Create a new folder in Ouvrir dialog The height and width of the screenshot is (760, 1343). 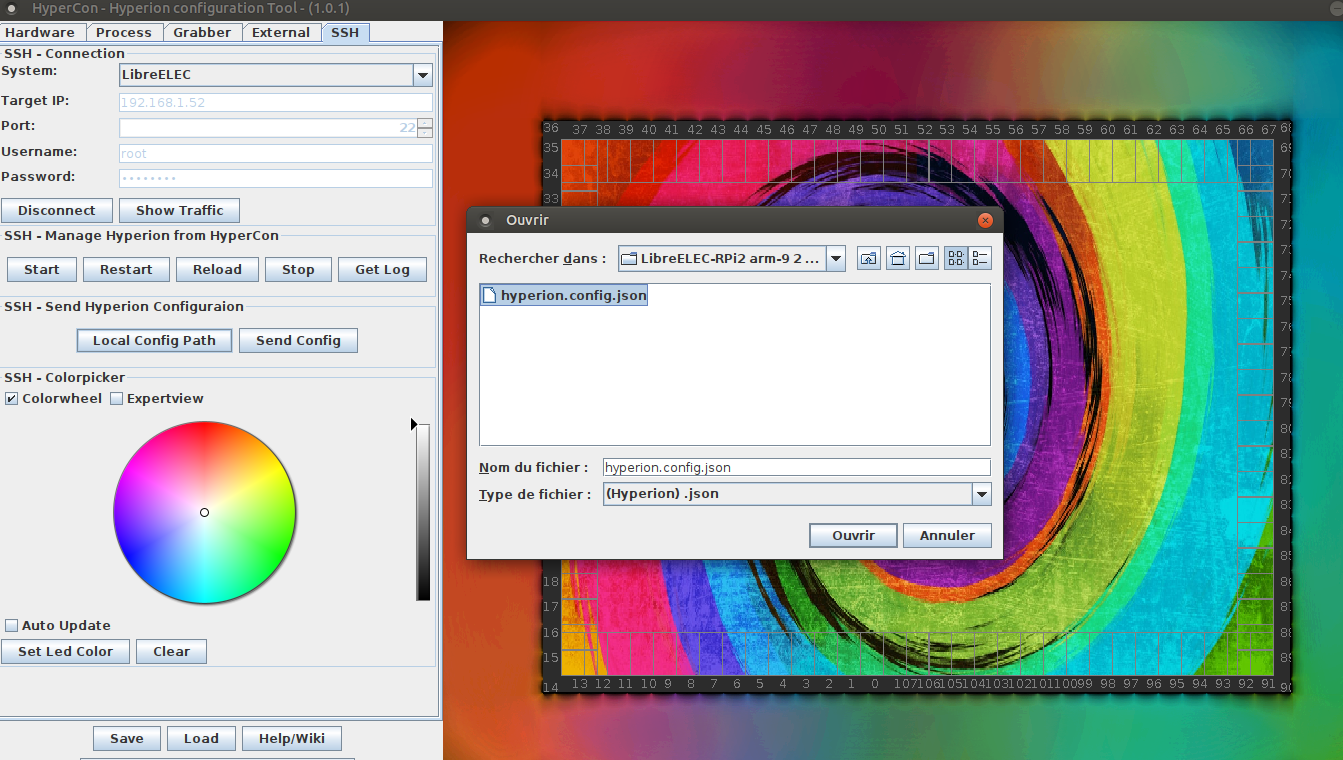point(927,258)
